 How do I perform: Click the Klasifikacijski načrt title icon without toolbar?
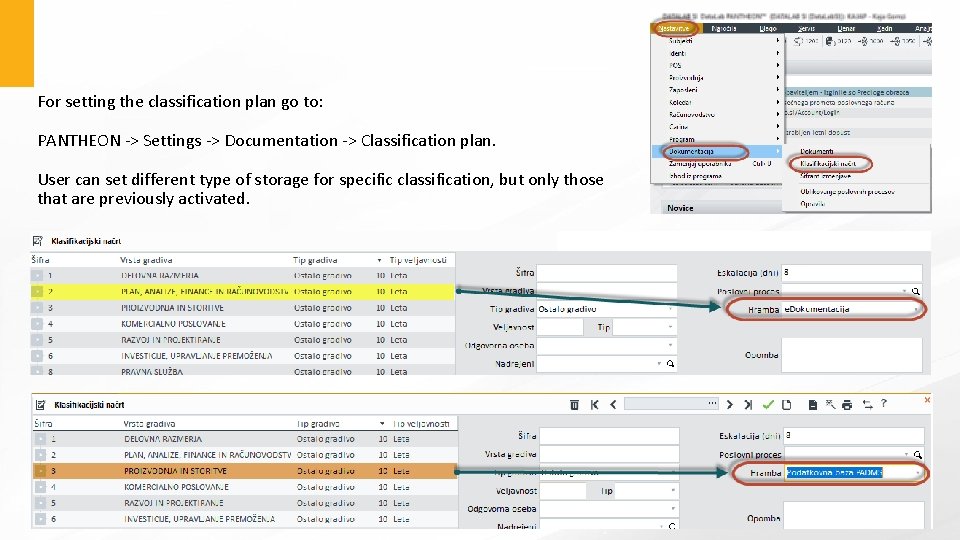(38, 241)
